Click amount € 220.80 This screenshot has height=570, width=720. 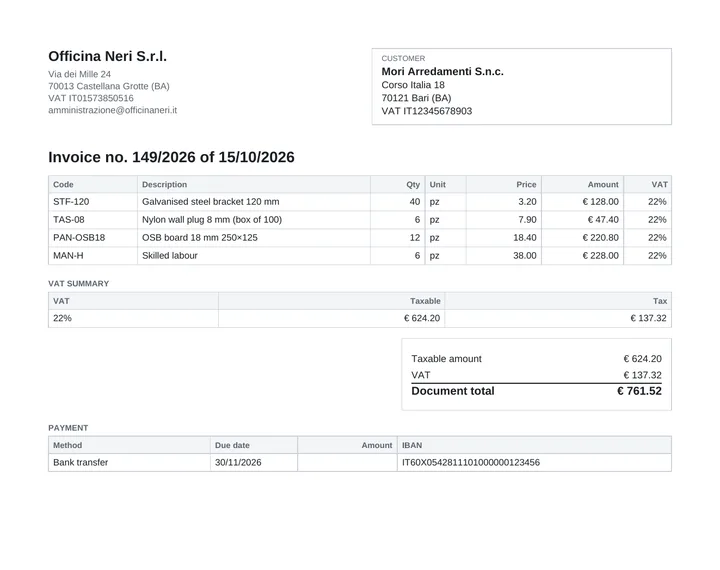click(x=601, y=237)
